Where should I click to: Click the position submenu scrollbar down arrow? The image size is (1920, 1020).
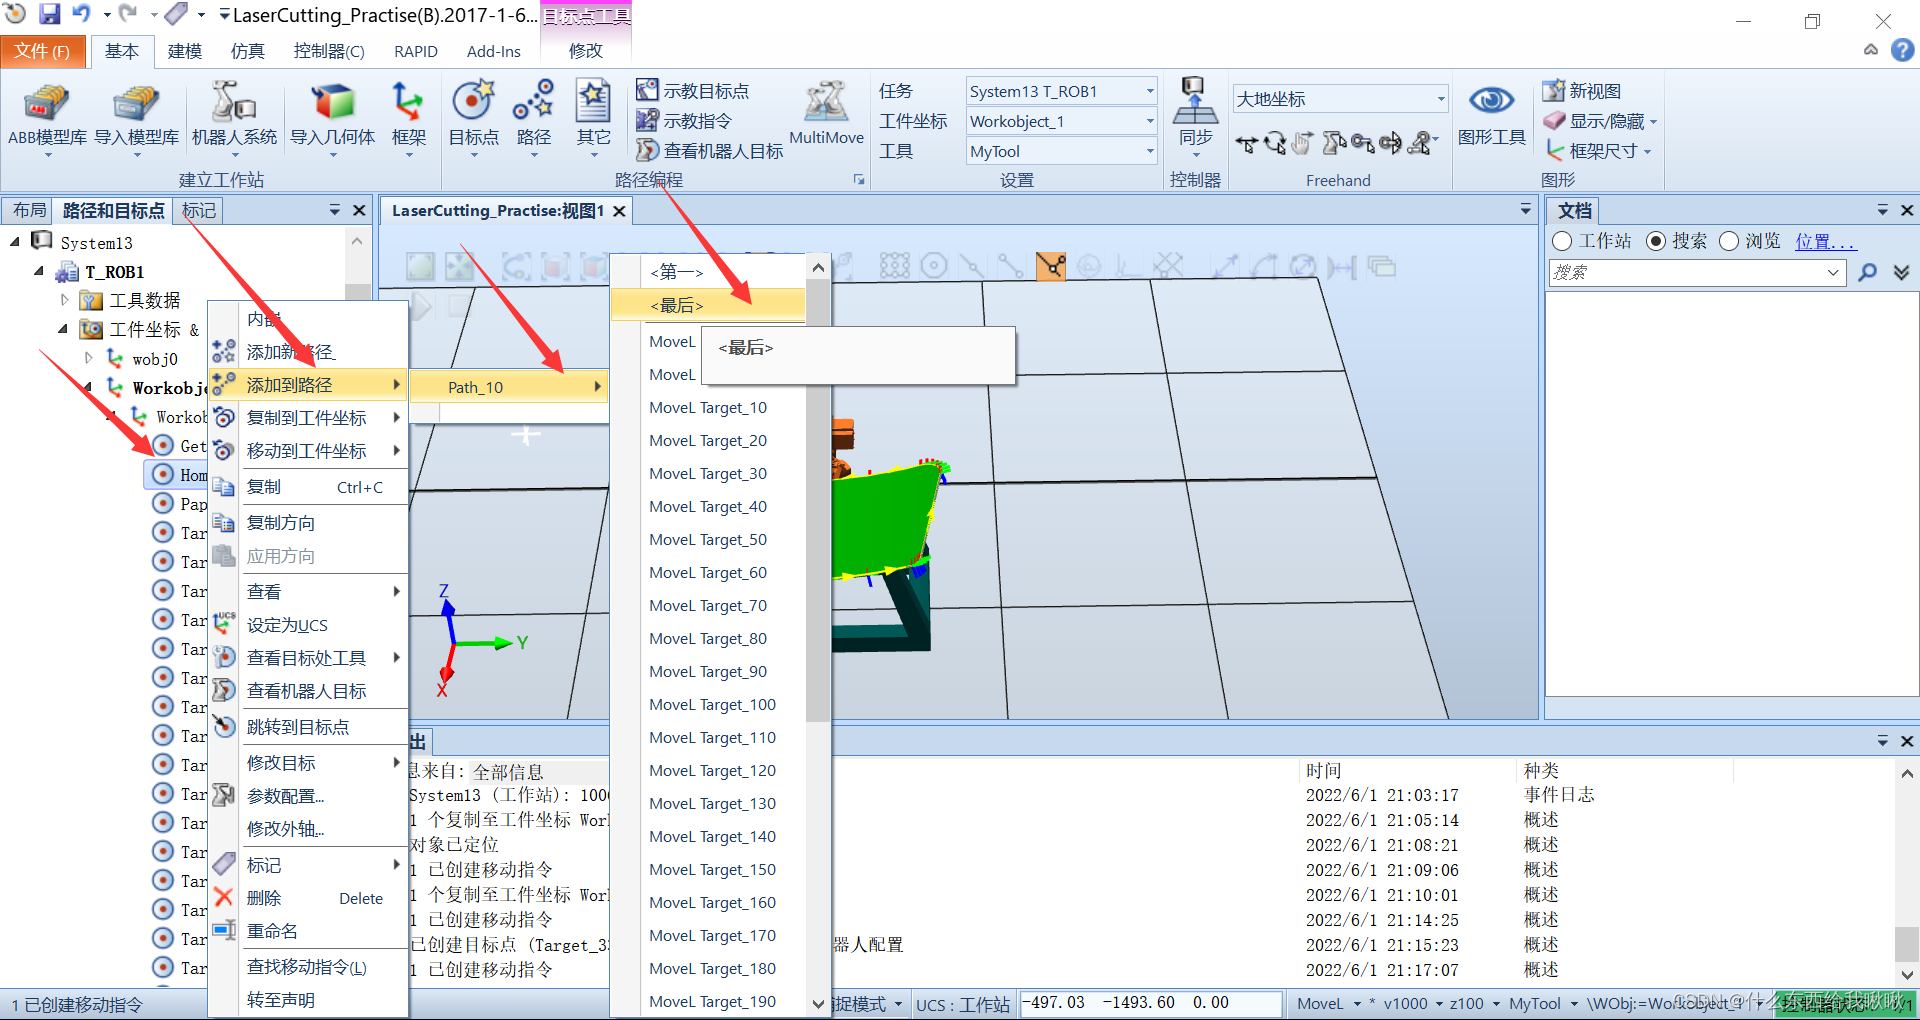[818, 1004]
